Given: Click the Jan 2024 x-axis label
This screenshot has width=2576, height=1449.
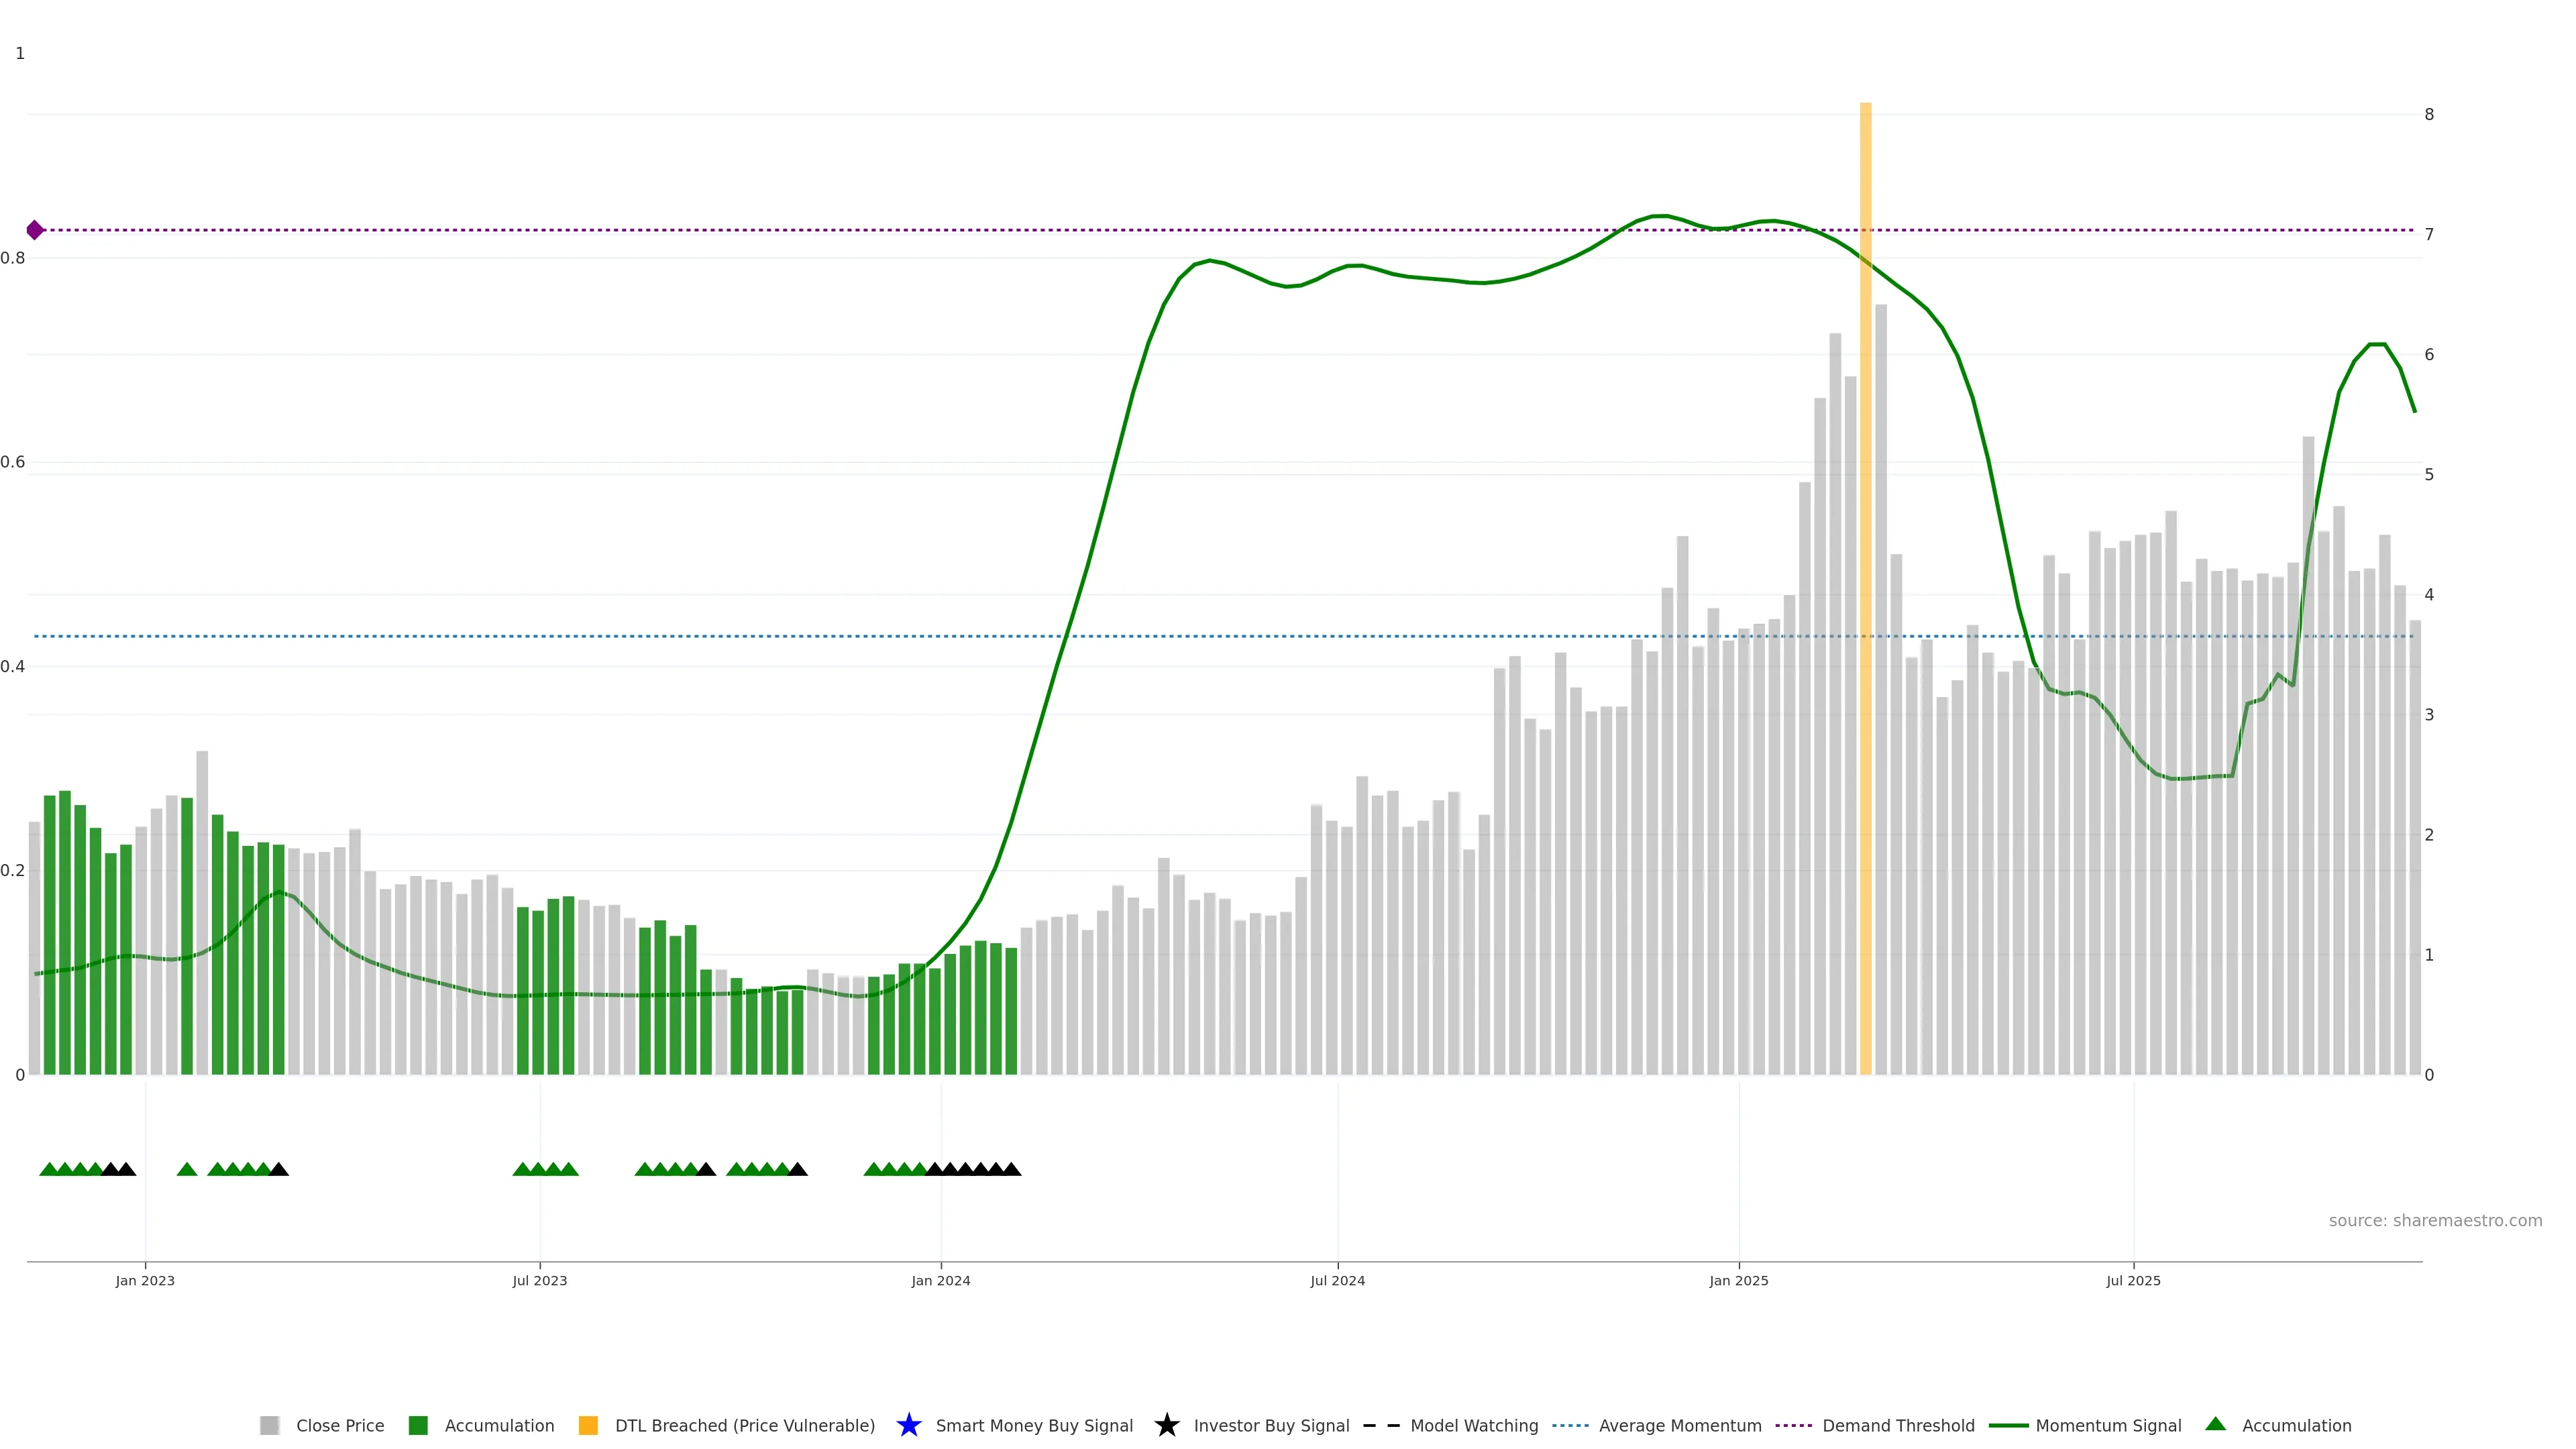Looking at the screenshot, I should [940, 1280].
